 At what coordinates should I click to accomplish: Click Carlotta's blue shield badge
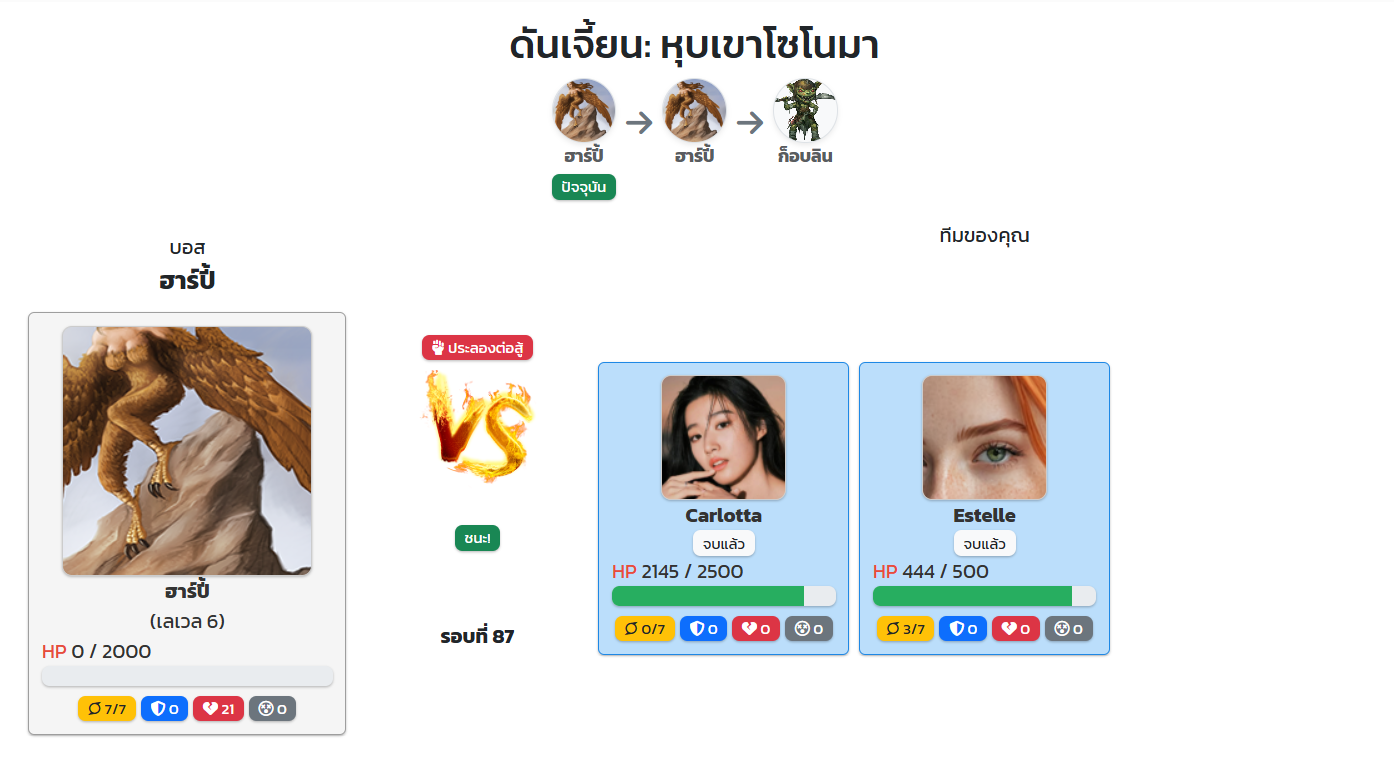tap(703, 629)
